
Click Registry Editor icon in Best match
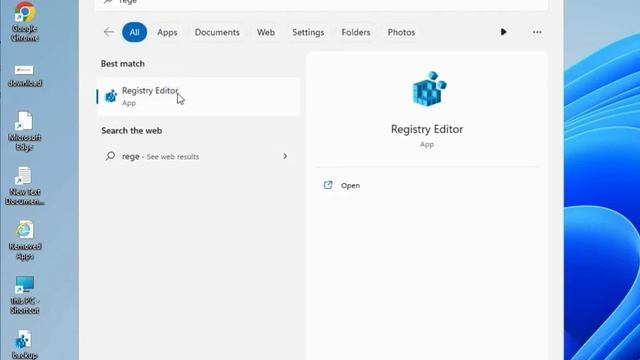111,96
